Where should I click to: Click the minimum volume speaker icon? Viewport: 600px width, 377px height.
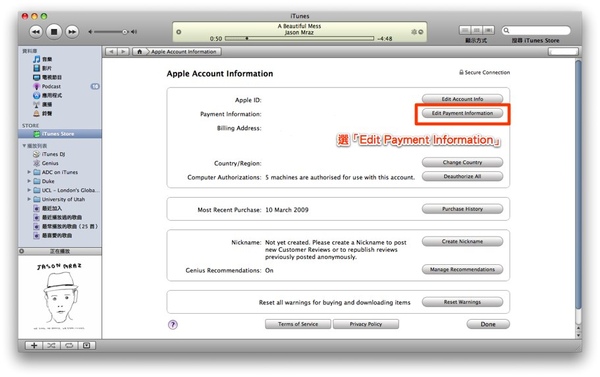[x=90, y=32]
